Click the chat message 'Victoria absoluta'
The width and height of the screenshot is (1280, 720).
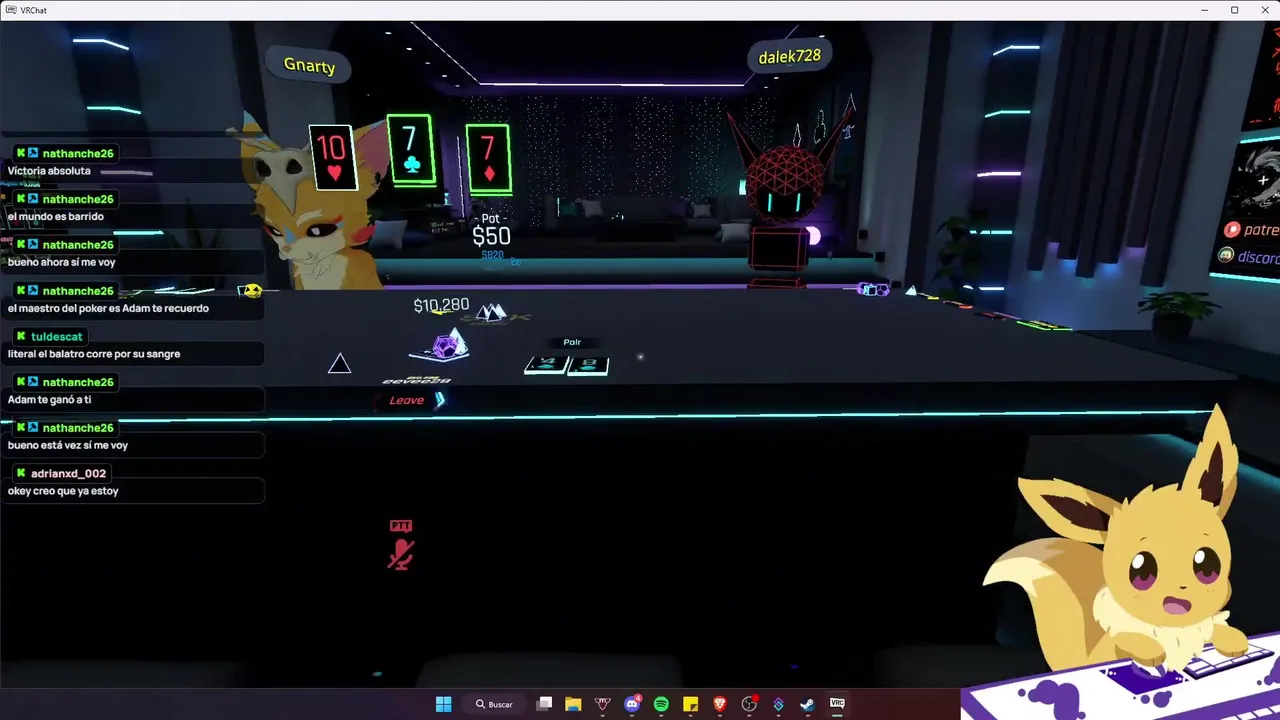coord(49,171)
